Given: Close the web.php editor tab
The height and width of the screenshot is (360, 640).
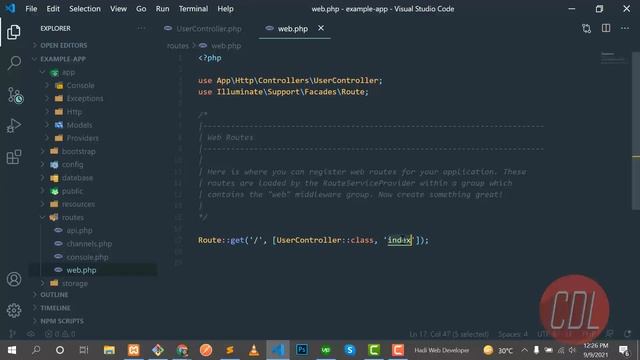Looking at the screenshot, I should coord(321,28).
